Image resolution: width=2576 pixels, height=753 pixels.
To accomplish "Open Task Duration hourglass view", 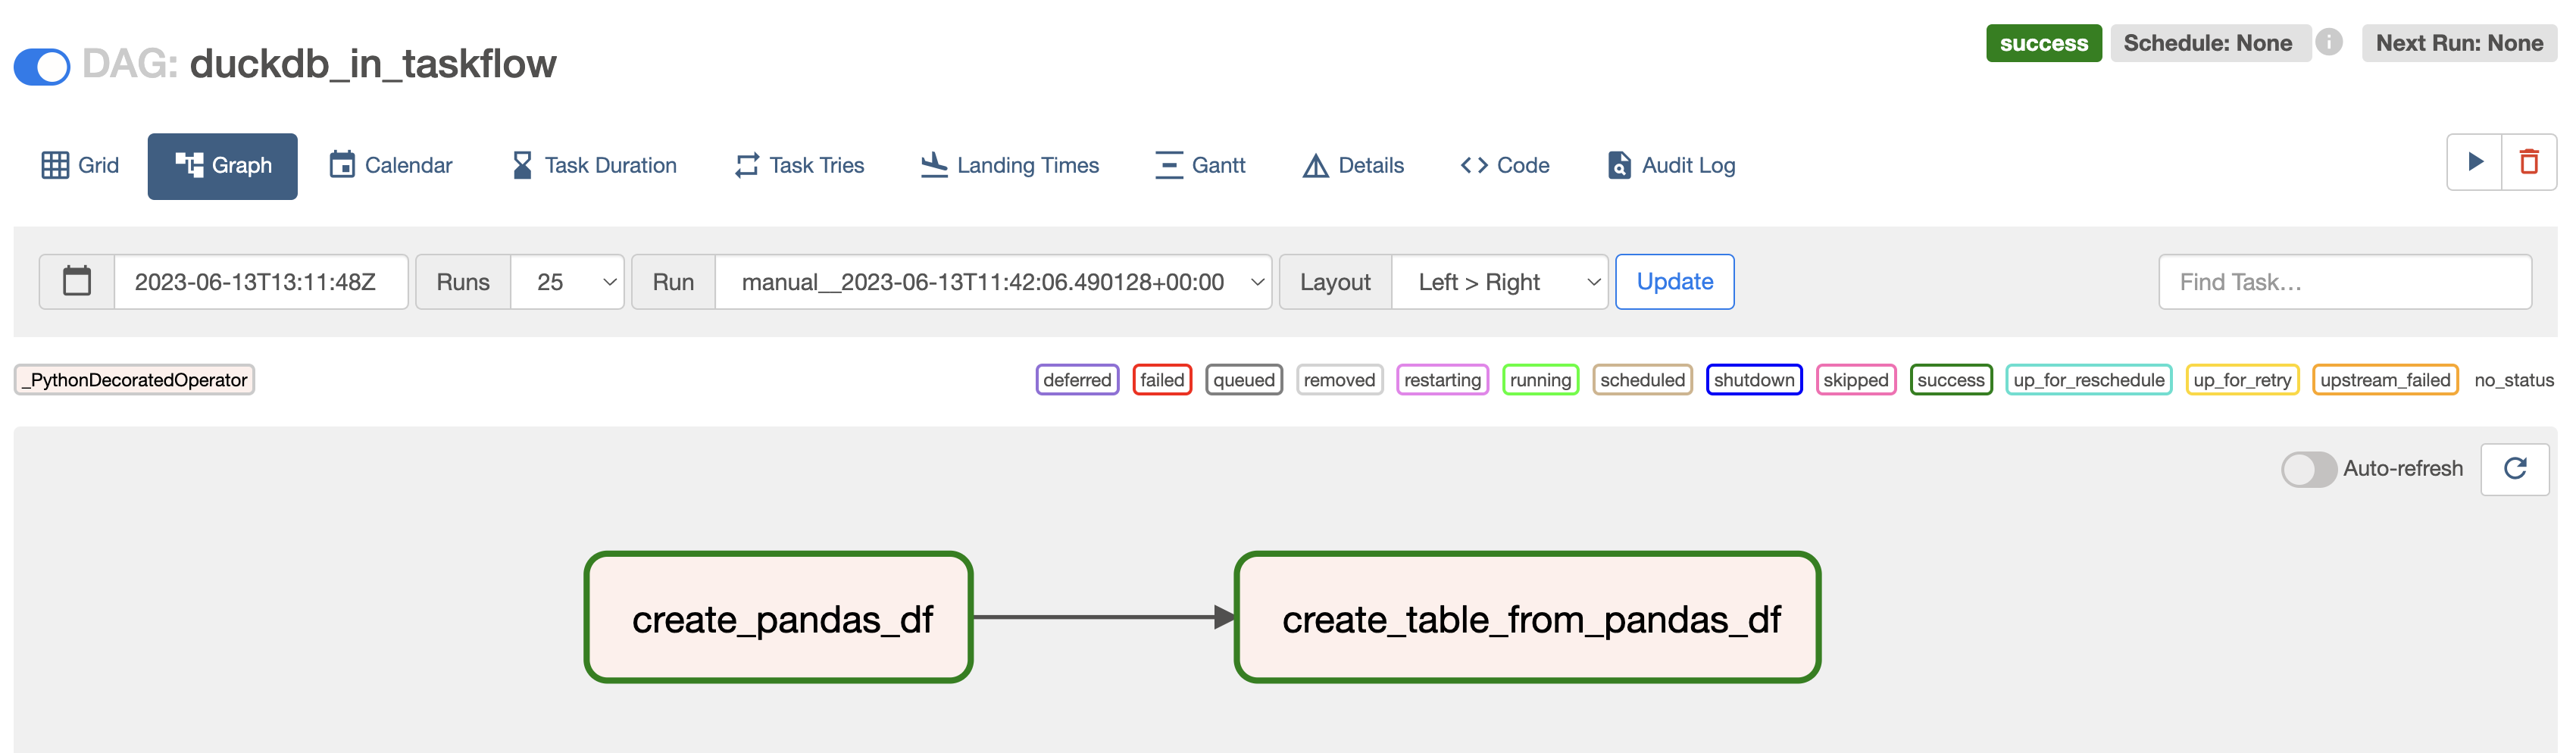I will point(594,166).
